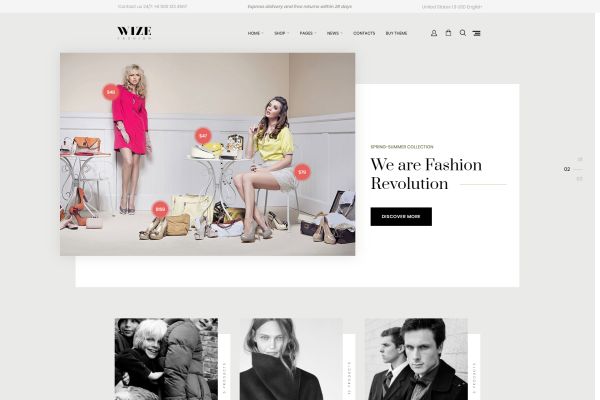Expand the Home menu dropdown
Viewport: 600px width, 400px height.
point(255,33)
